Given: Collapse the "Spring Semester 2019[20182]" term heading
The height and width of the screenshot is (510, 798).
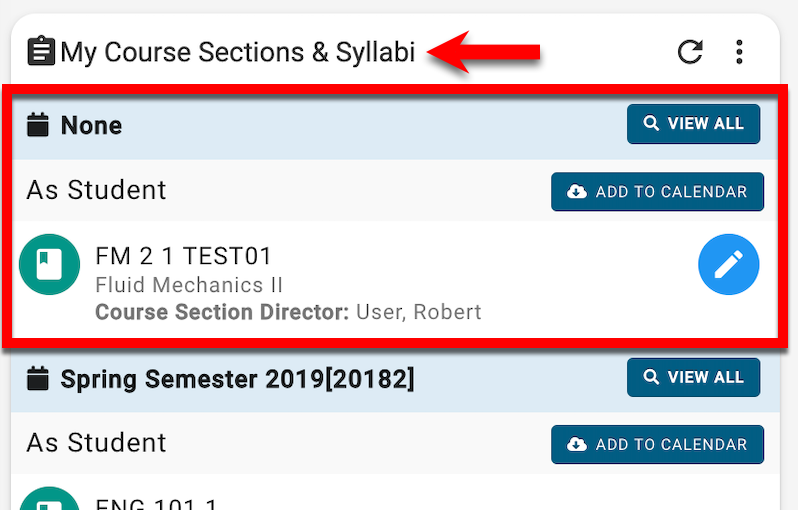Looking at the screenshot, I should pos(237,379).
